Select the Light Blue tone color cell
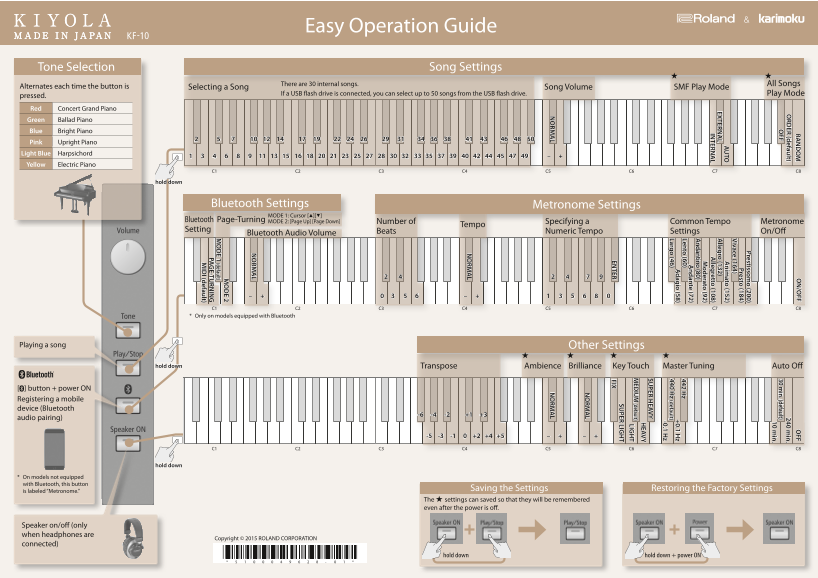This screenshot has height=578, width=818. tap(36, 153)
